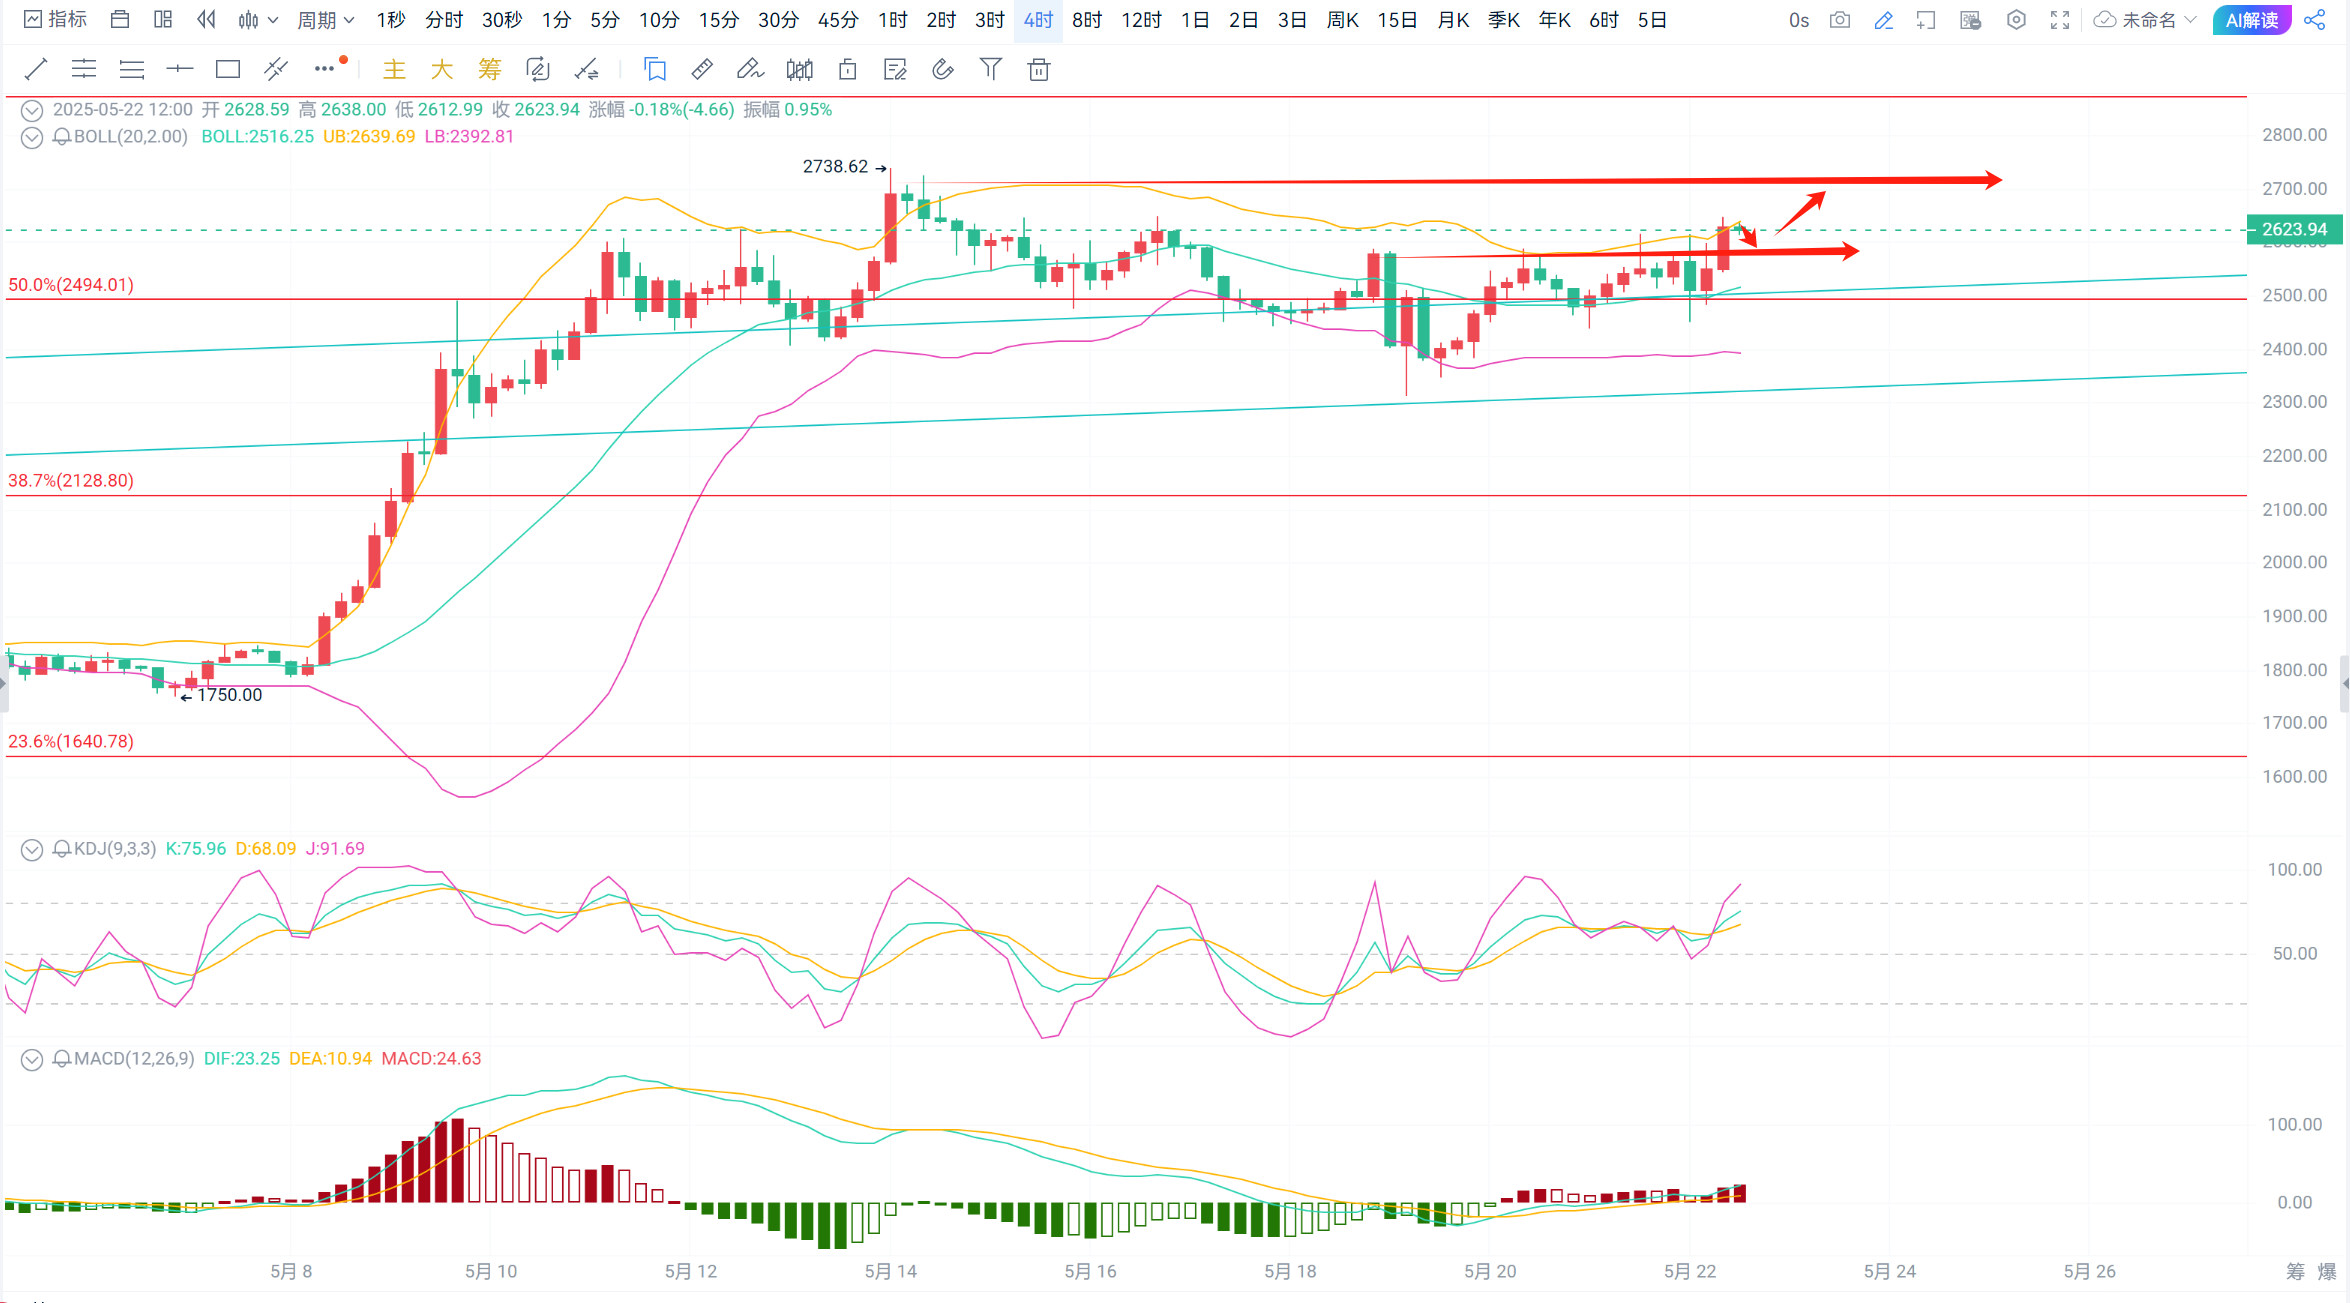2350x1303 pixels.
Task: Collapse the KDJ(9,3,3) indicator panel chevron
Action: pos(32,849)
